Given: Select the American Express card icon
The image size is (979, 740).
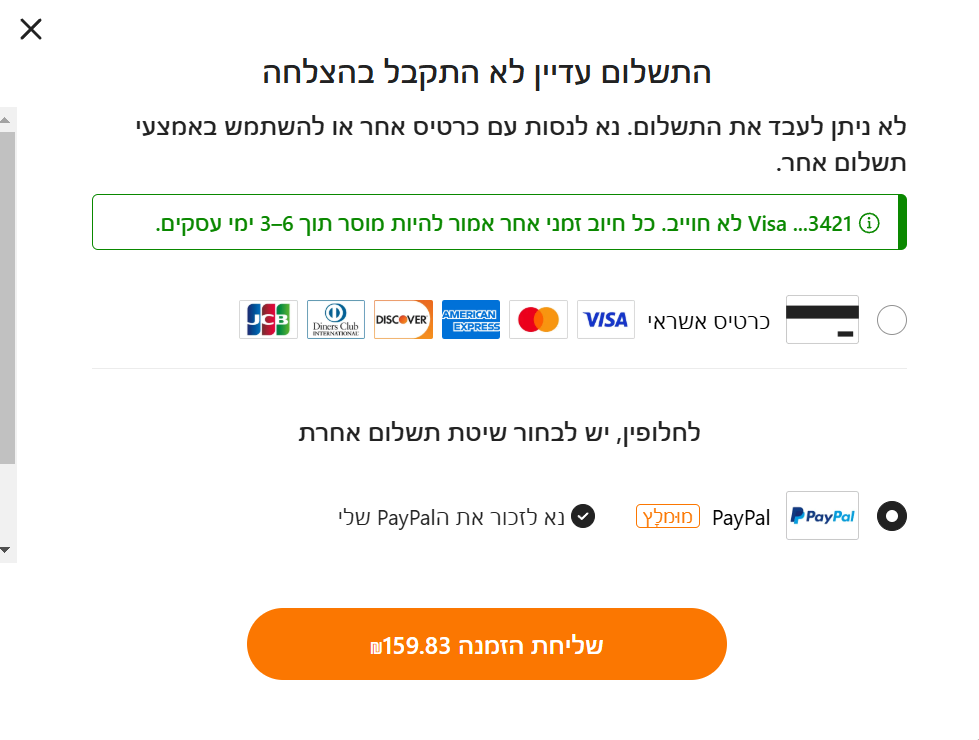Looking at the screenshot, I should point(471,319).
